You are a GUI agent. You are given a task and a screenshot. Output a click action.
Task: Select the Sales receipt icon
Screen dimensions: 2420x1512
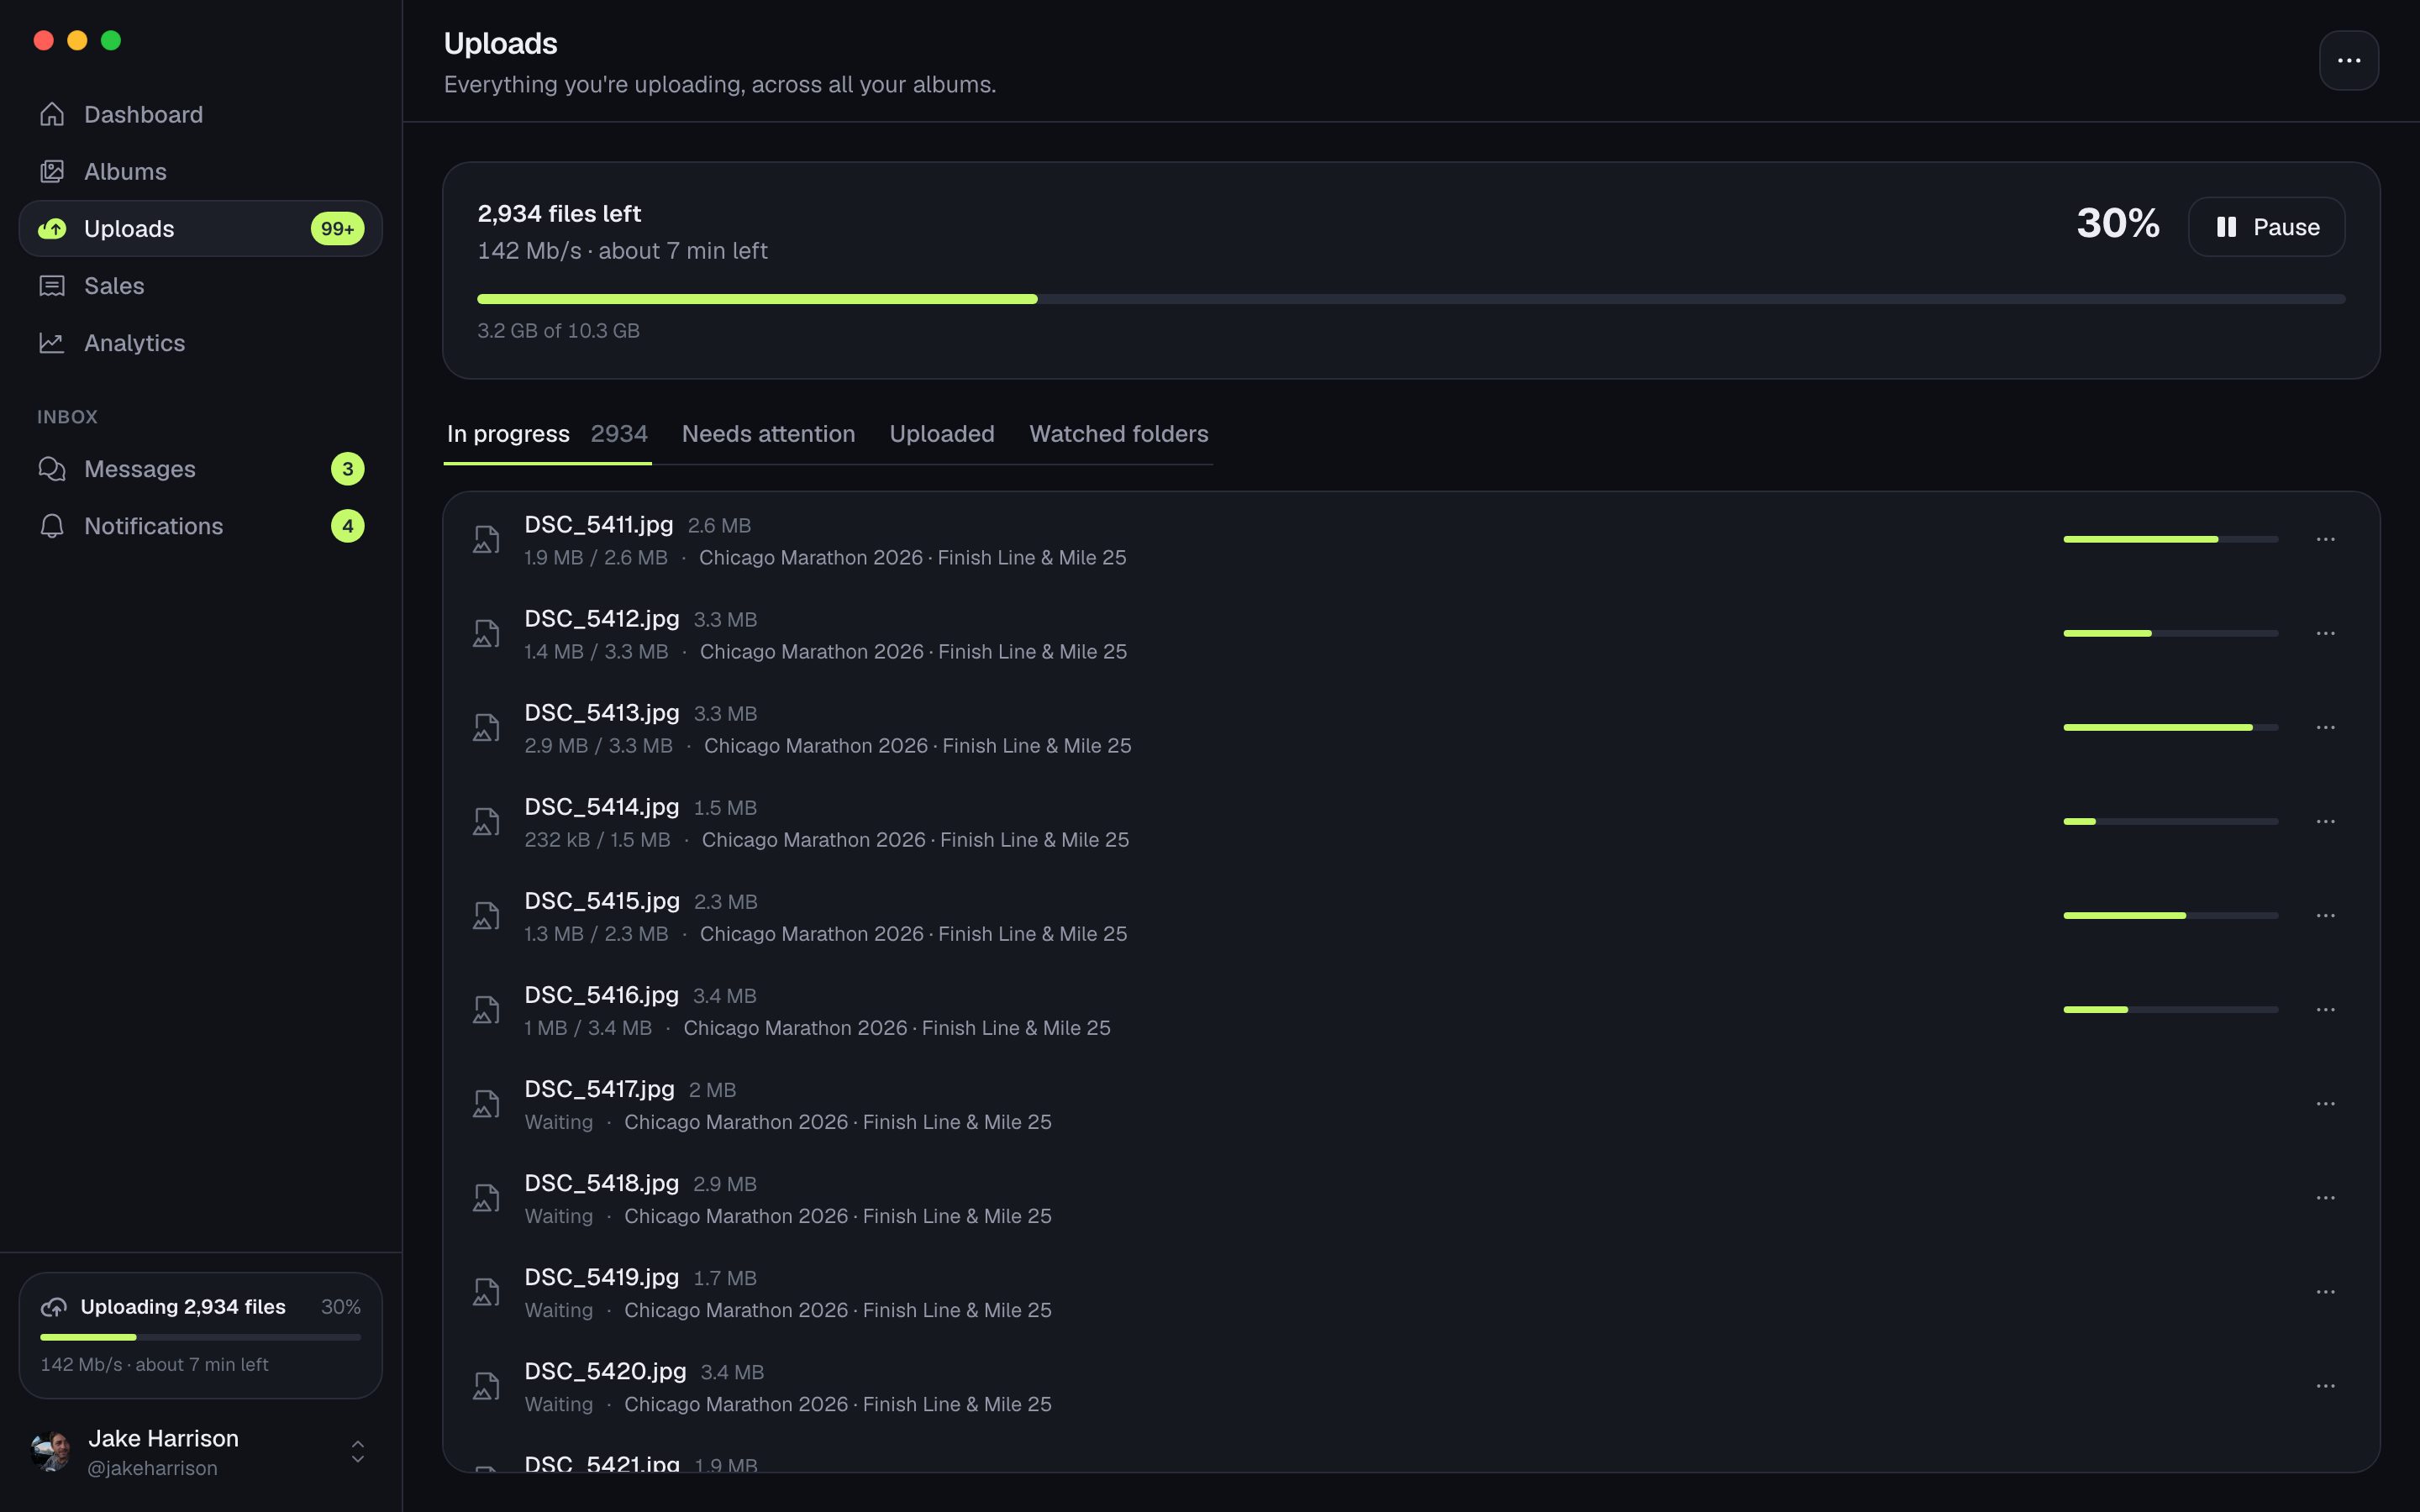pos(52,286)
